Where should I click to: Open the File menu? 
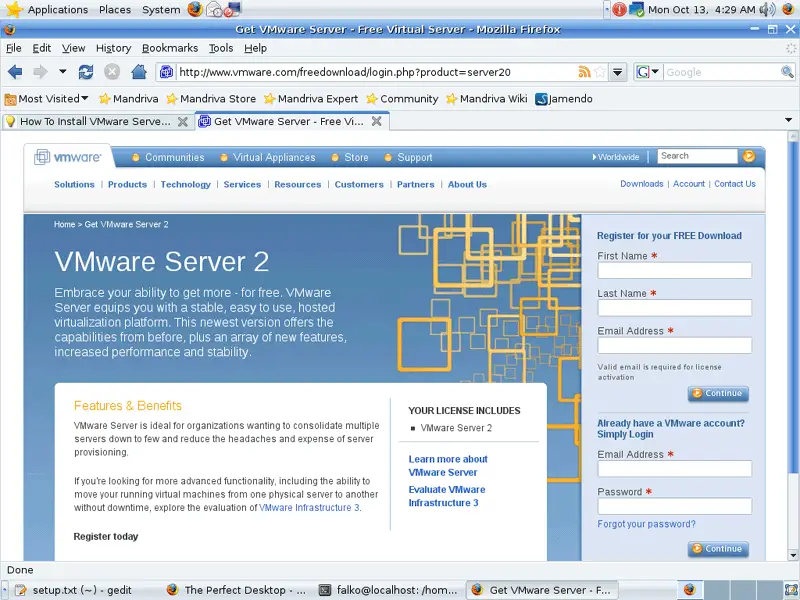(13, 48)
